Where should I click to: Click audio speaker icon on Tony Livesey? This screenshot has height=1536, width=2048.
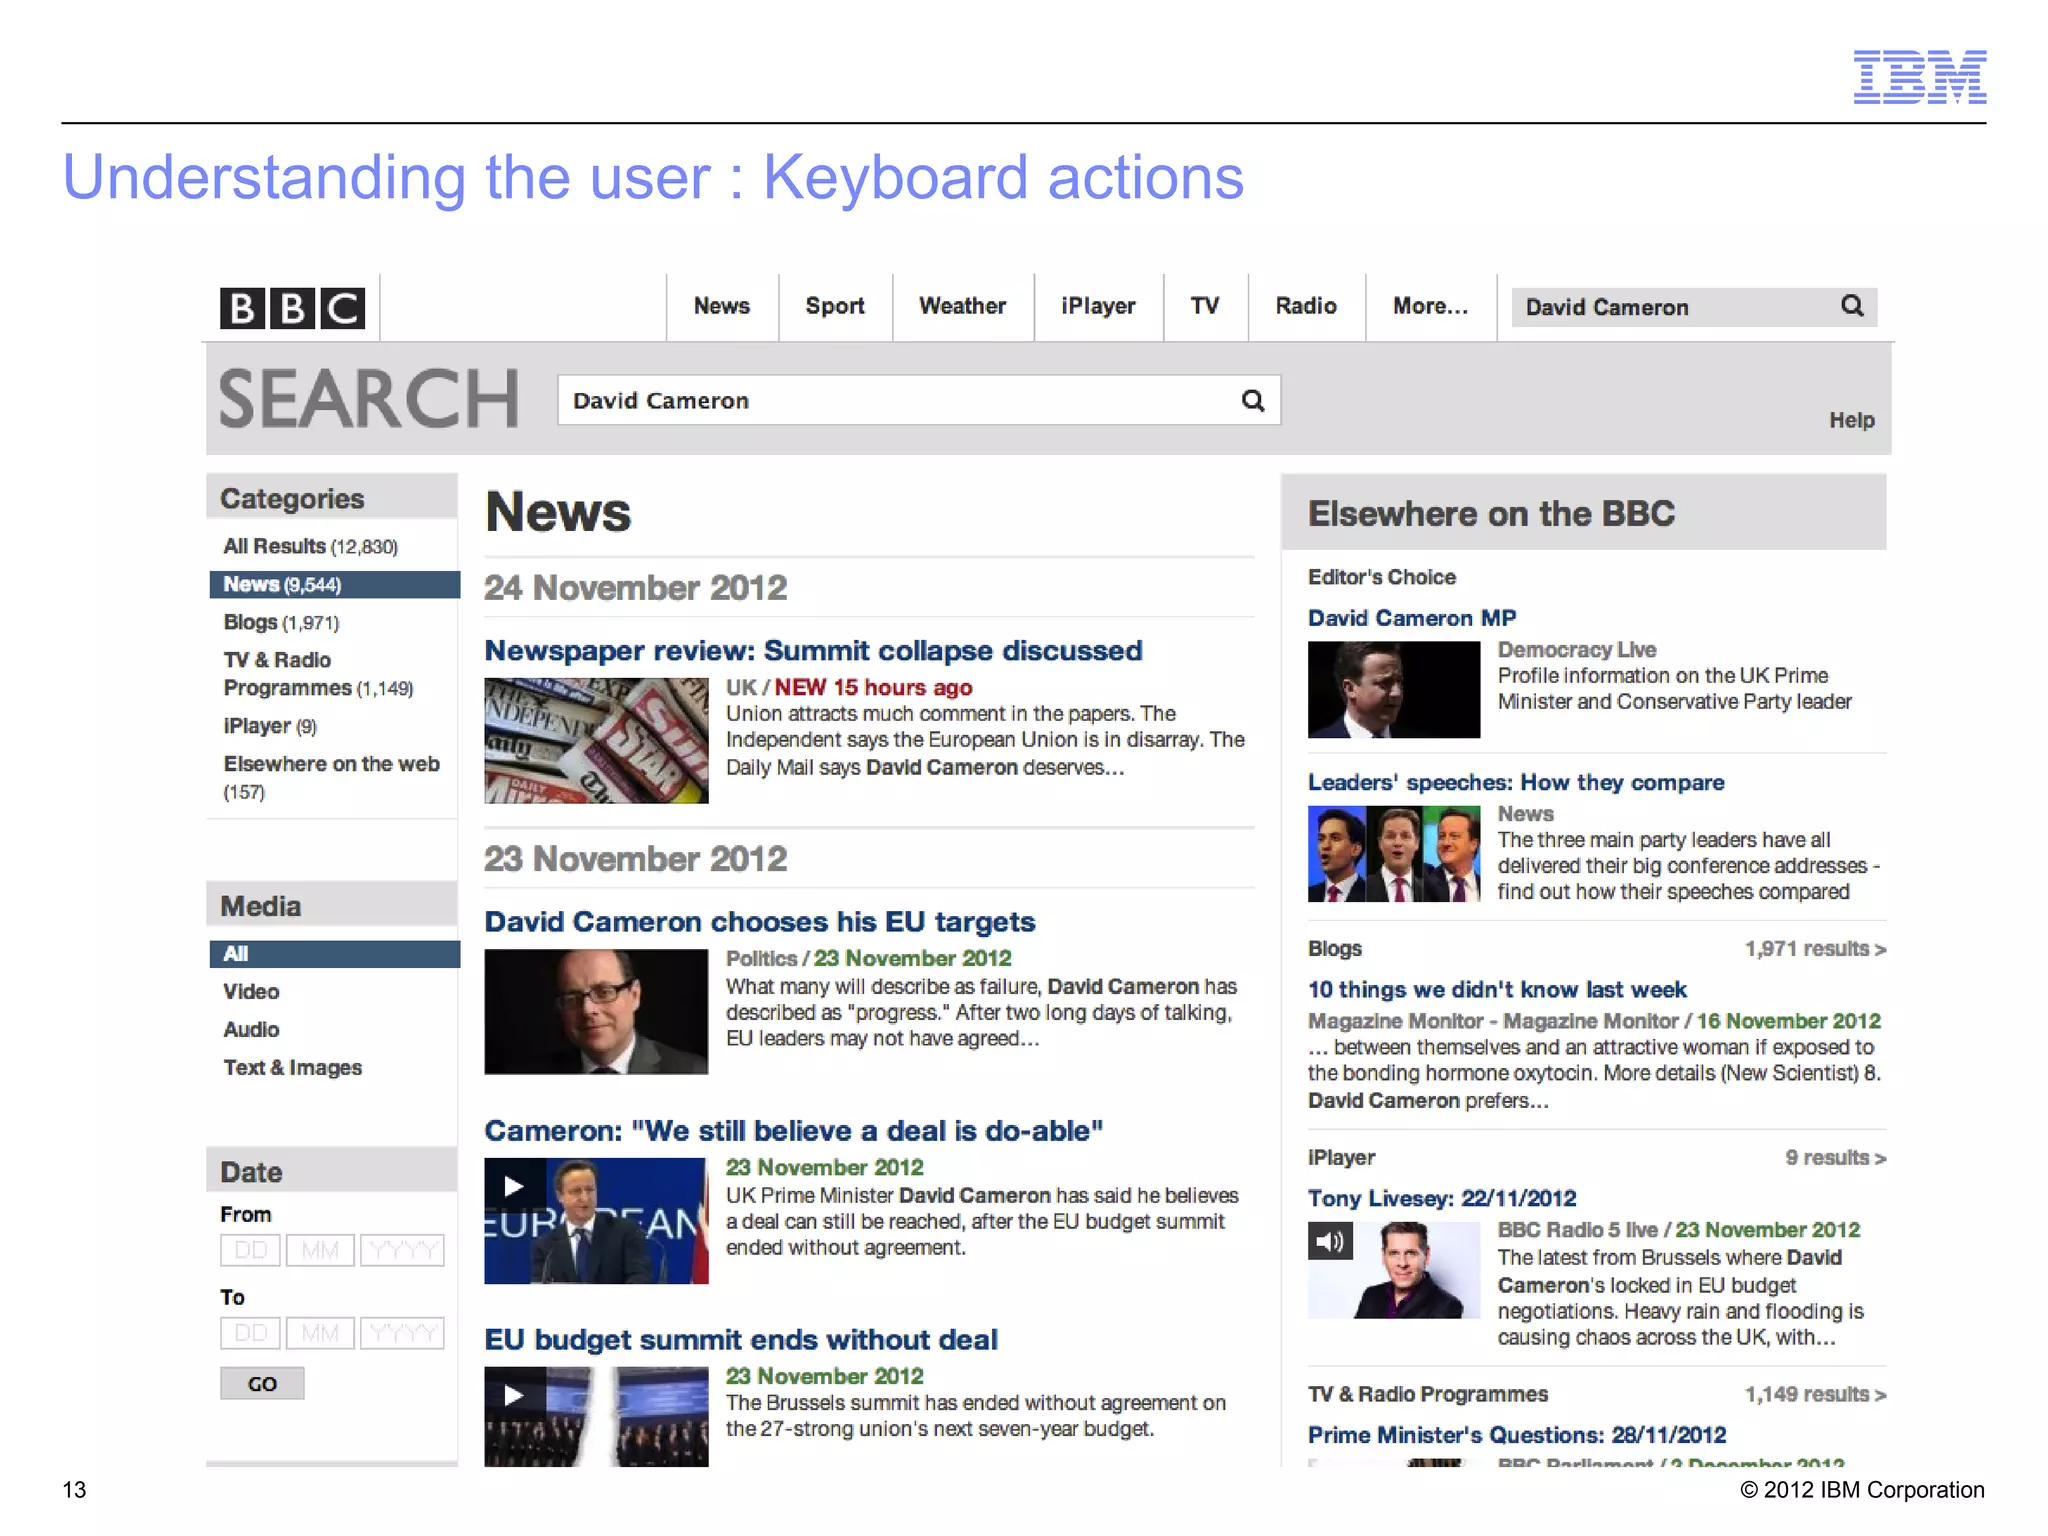tap(1330, 1241)
